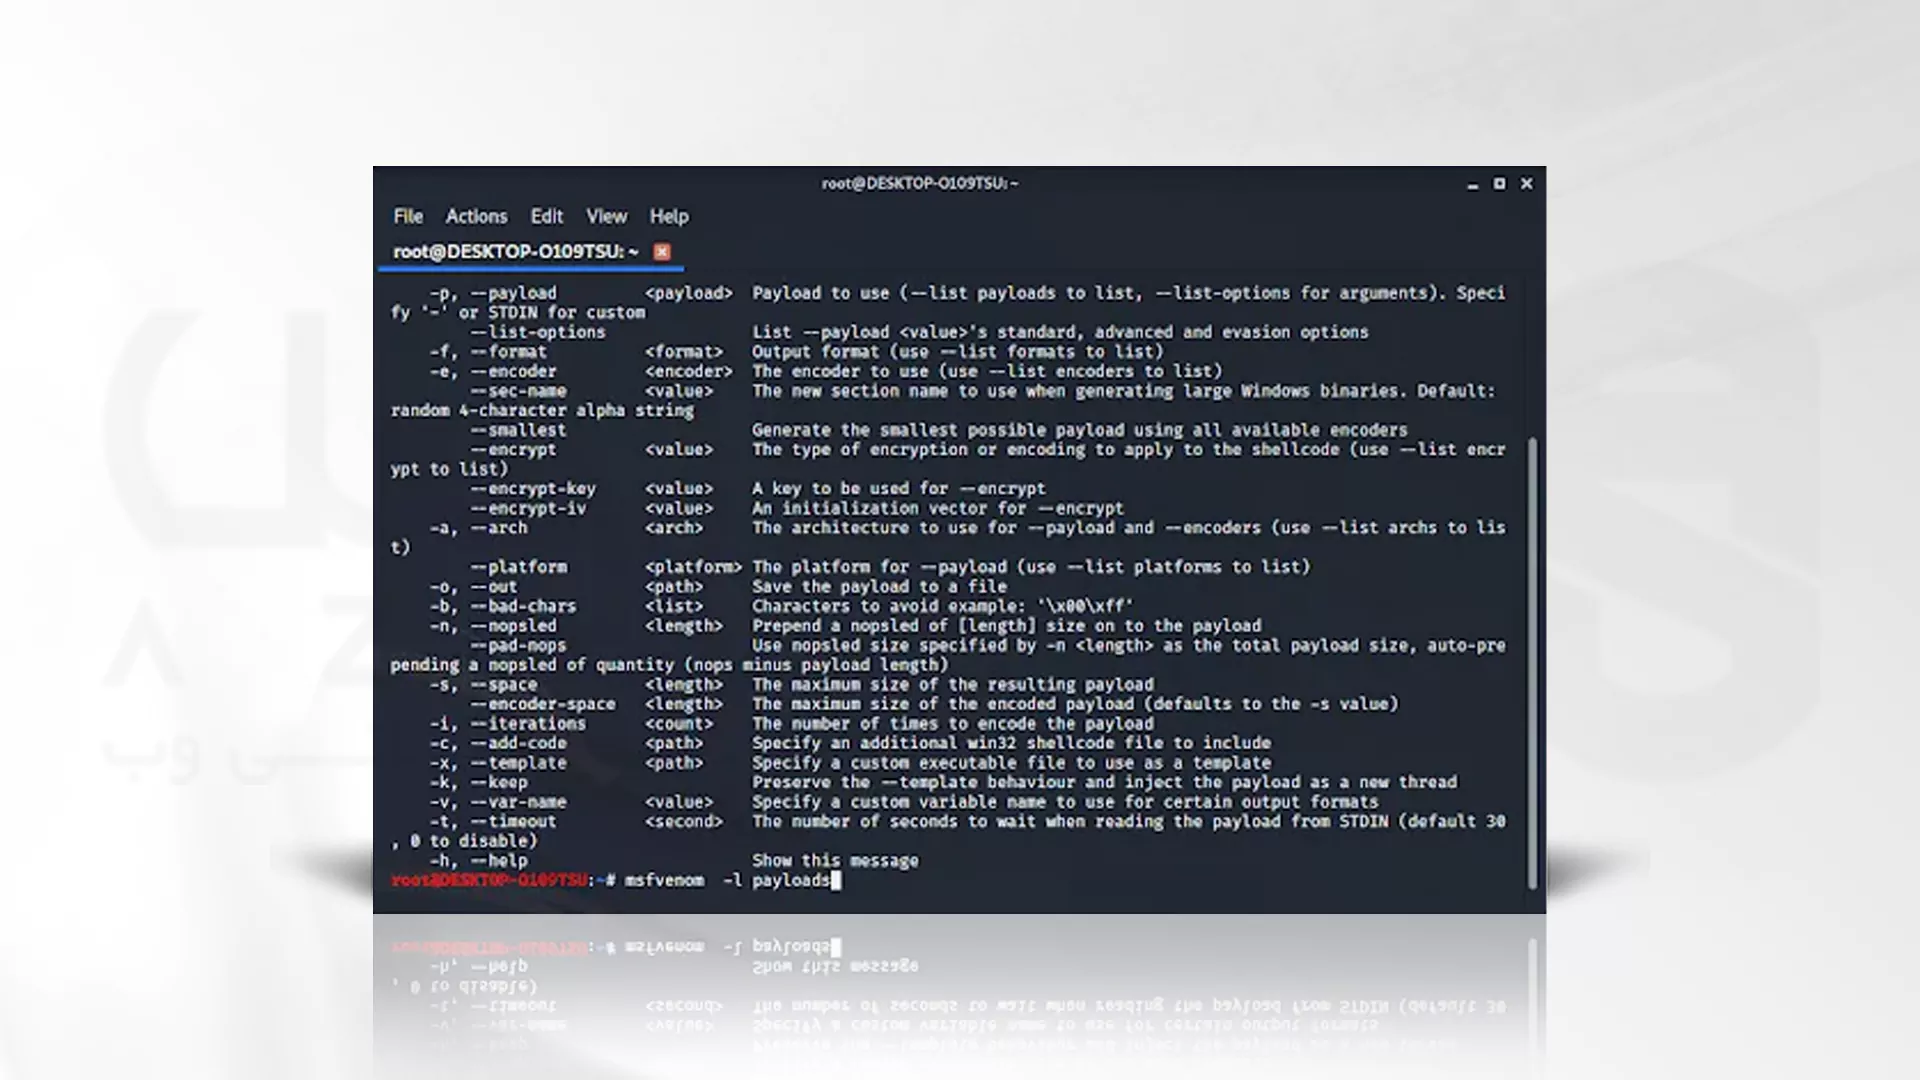1920x1080 pixels.
Task: Click the '--encrypt-key' option text
Action: 533,489
